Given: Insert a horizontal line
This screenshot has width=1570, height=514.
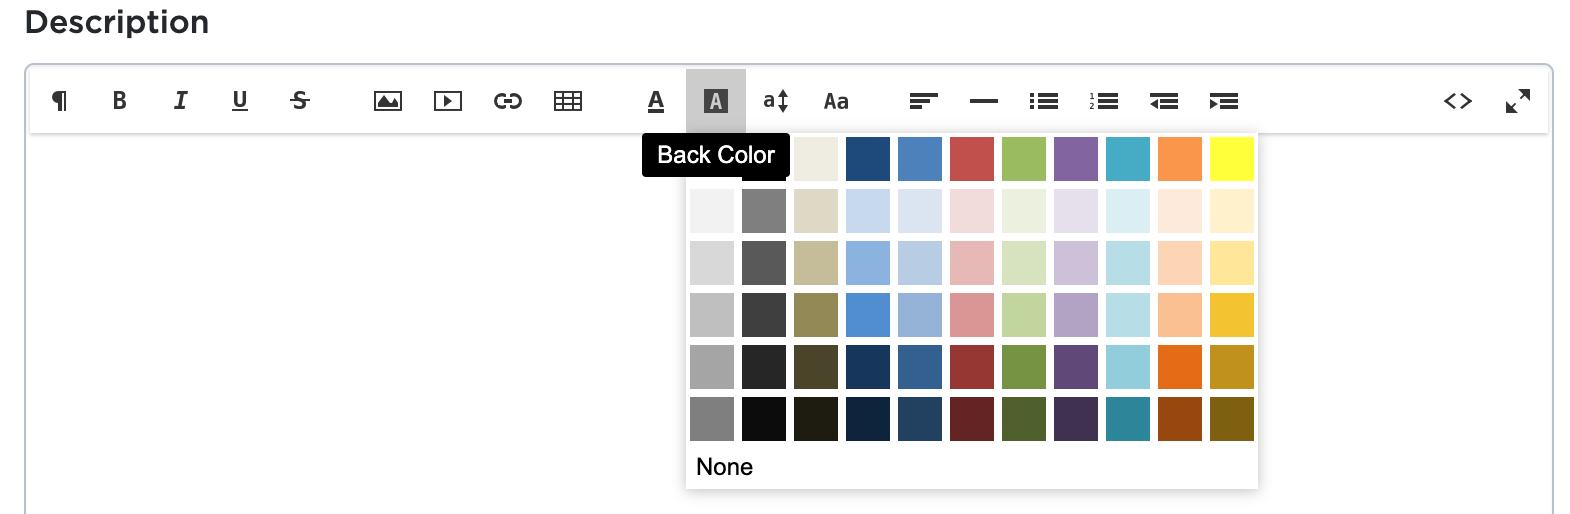Looking at the screenshot, I should (x=984, y=101).
